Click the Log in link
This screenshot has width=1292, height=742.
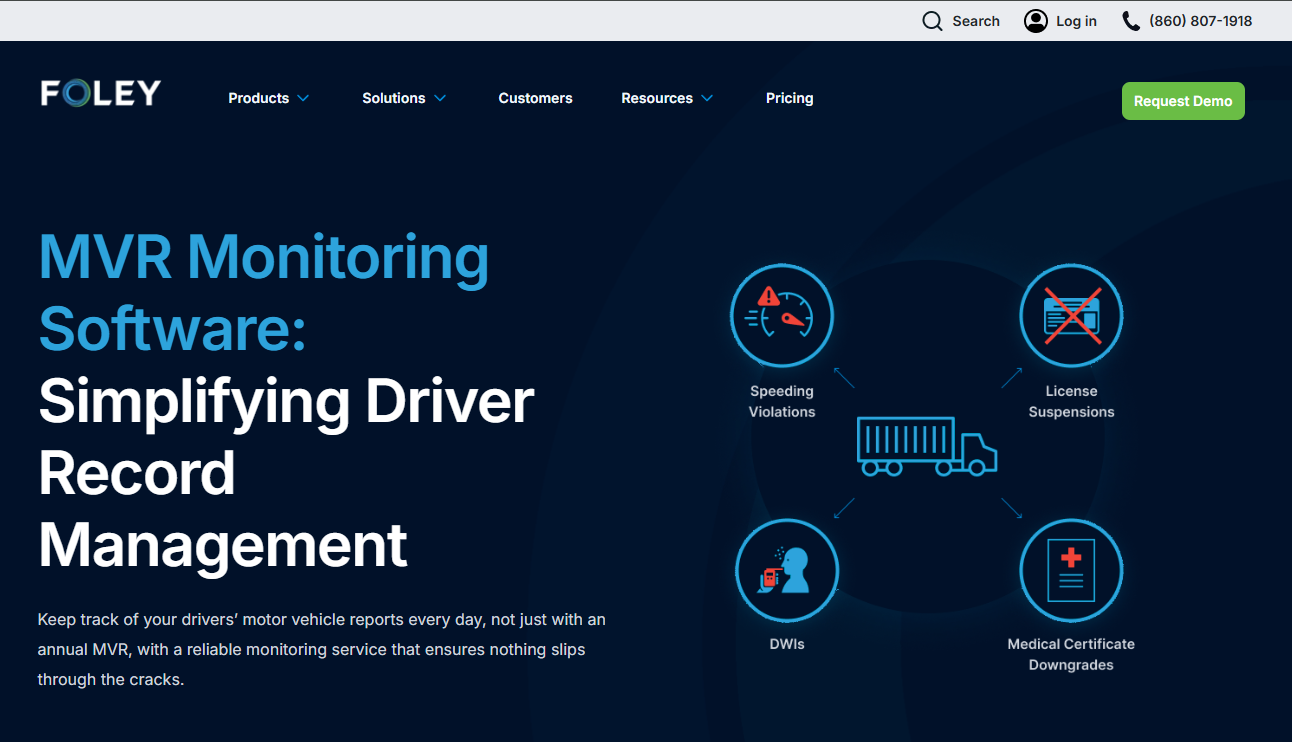pyautogui.click(x=1076, y=21)
